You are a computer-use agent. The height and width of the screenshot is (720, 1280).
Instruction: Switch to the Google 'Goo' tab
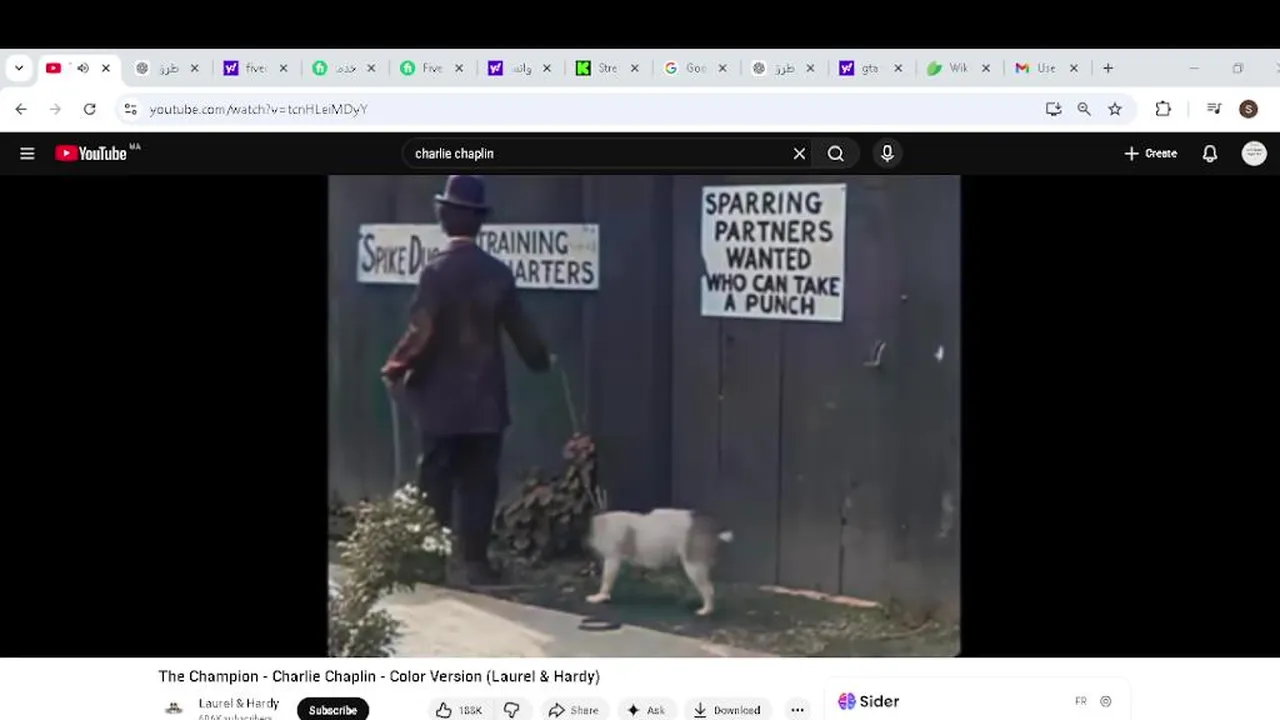pyautogui.click(x=696, y=68)
